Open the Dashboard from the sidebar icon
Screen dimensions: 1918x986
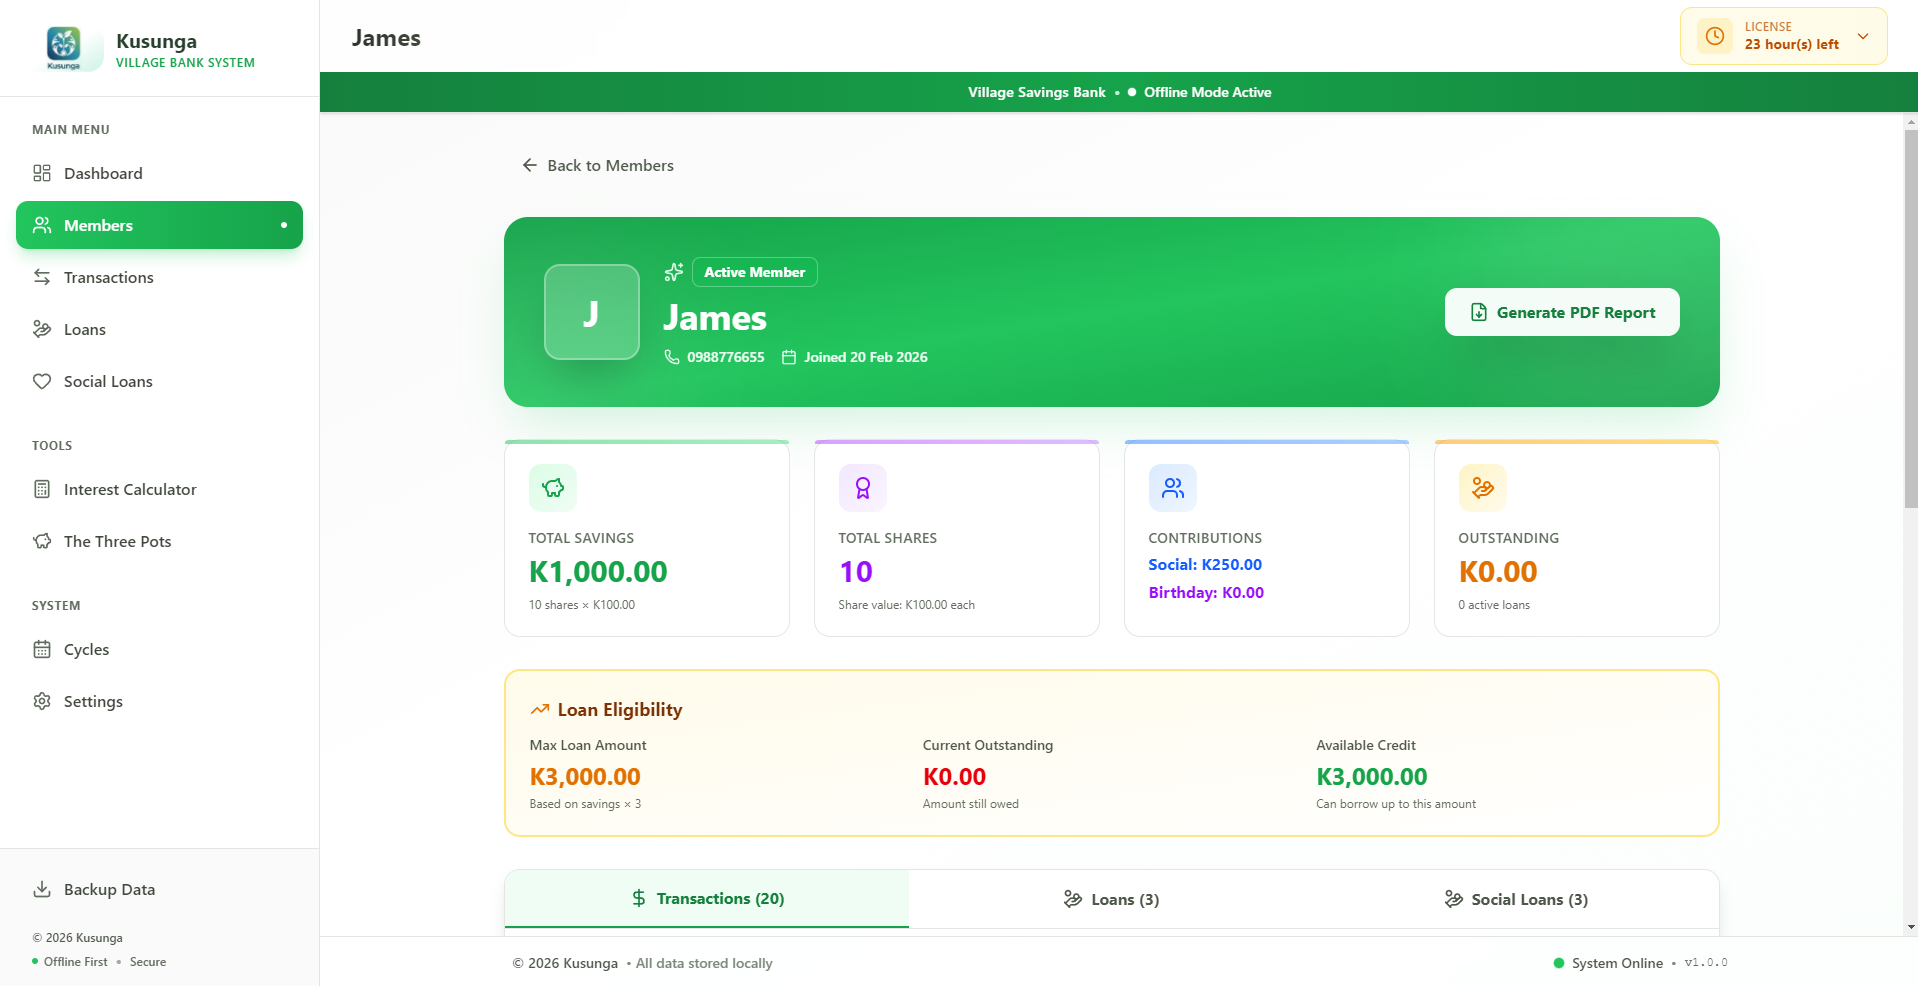click(42, 173)
